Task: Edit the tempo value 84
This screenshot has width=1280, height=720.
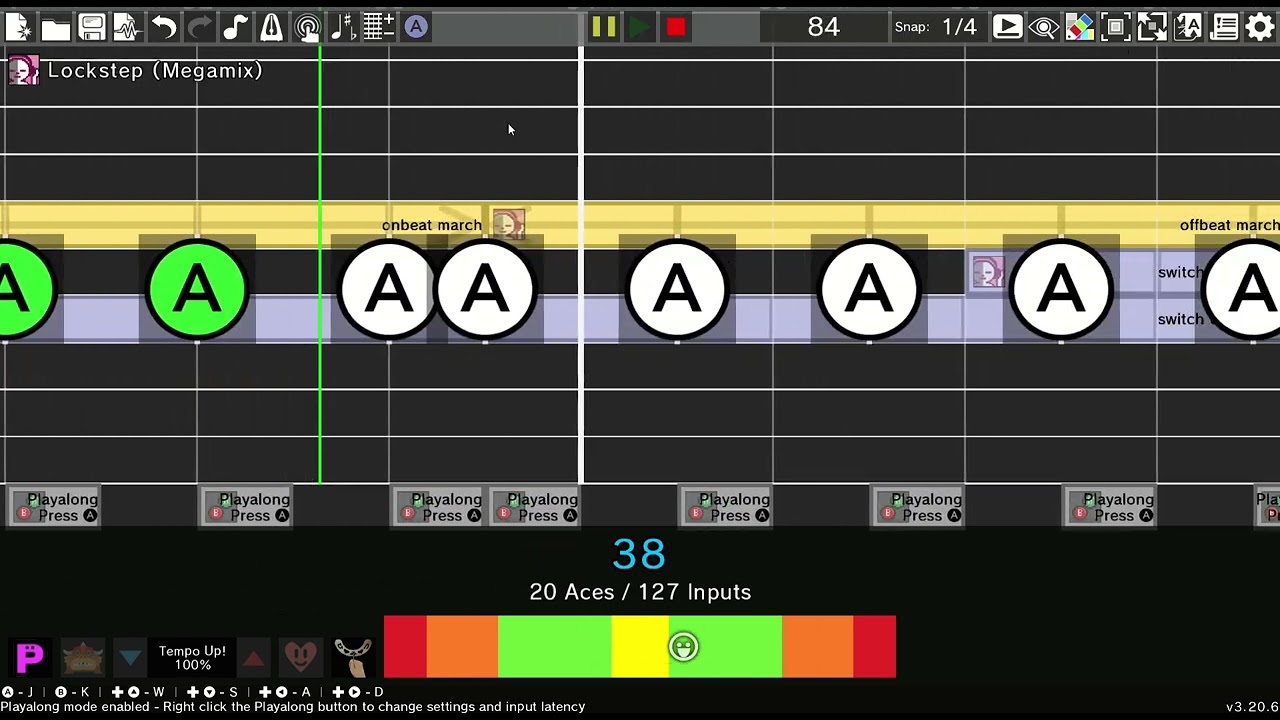Action: coord(824,27)
